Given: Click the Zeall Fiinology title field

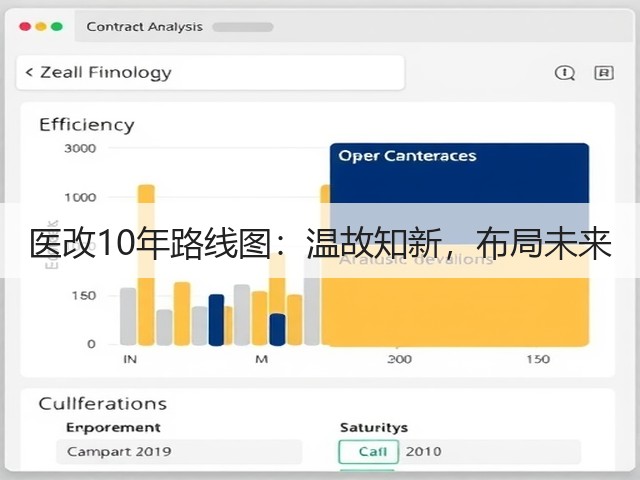Looking at the screenshot, I should coord(210,73).
